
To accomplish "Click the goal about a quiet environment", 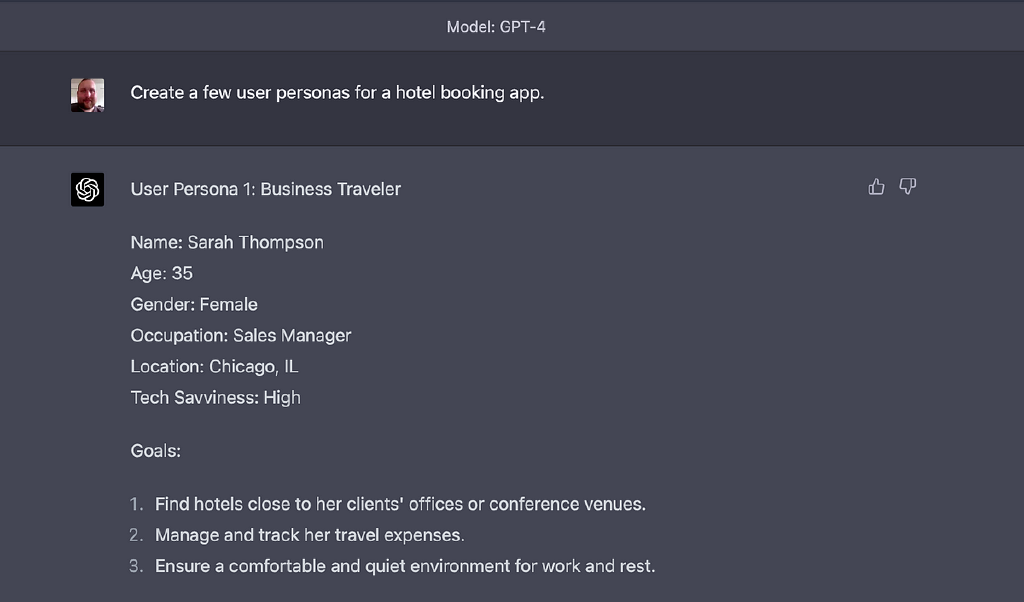I will [x=405, y=566].
